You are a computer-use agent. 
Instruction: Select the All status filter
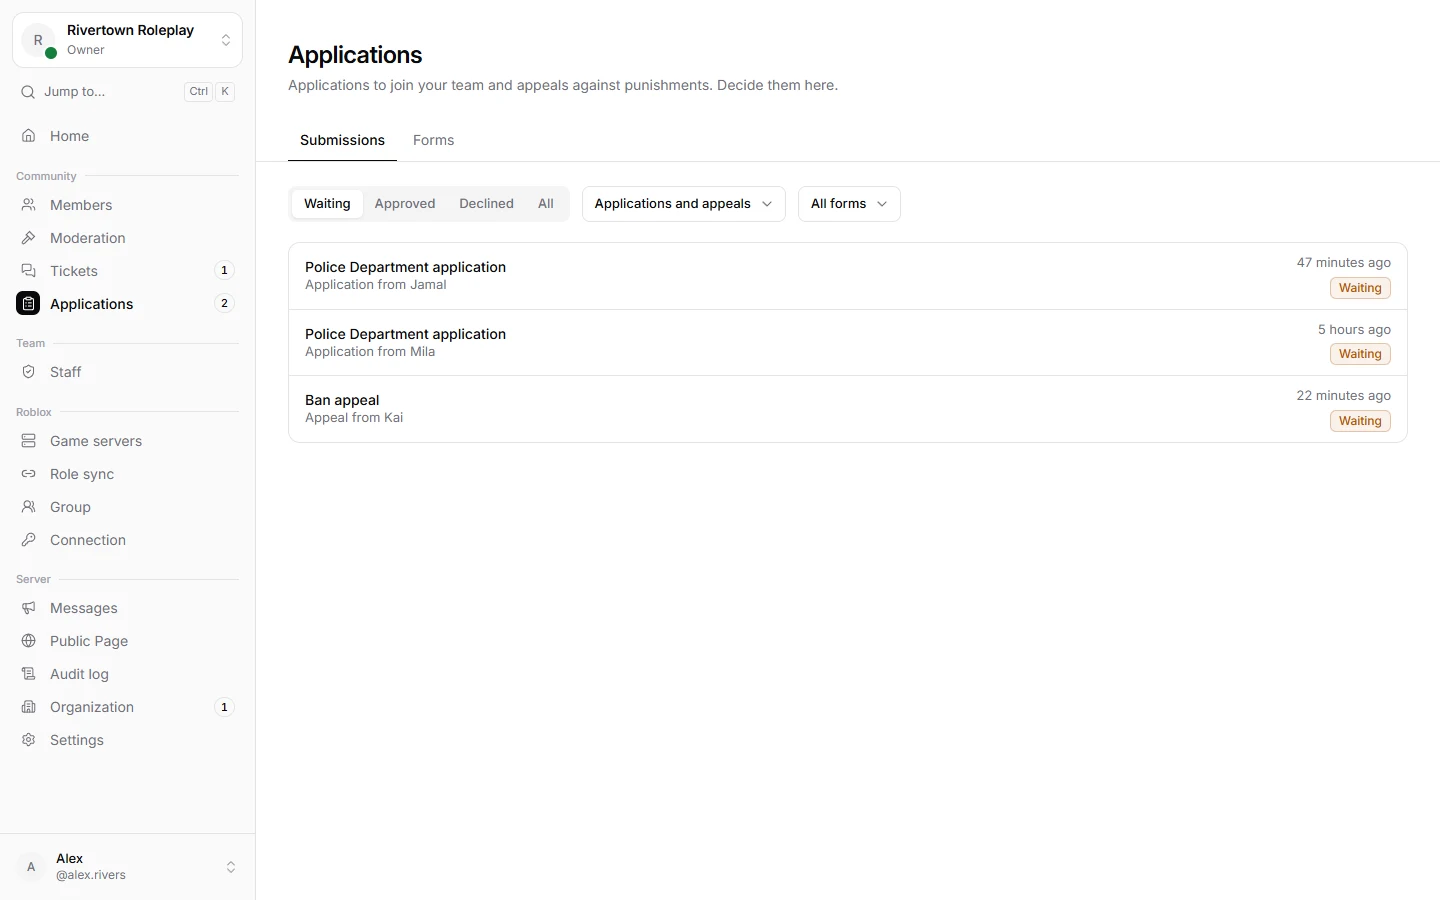pyautogui.click(x=546, y=204)
